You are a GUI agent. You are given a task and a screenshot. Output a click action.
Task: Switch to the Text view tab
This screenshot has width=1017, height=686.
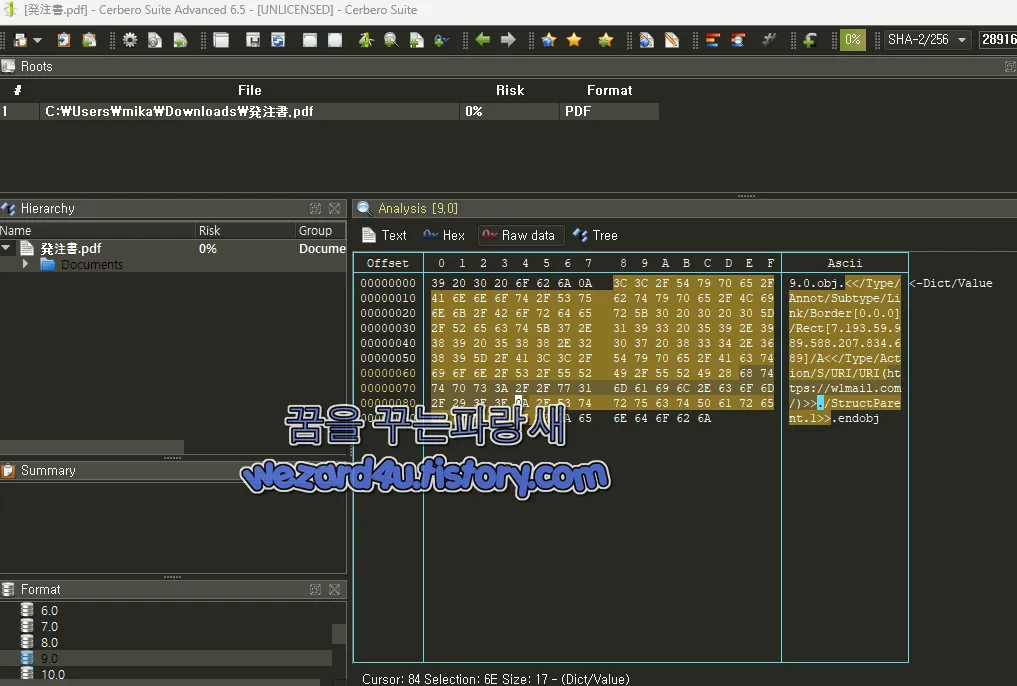385,235
